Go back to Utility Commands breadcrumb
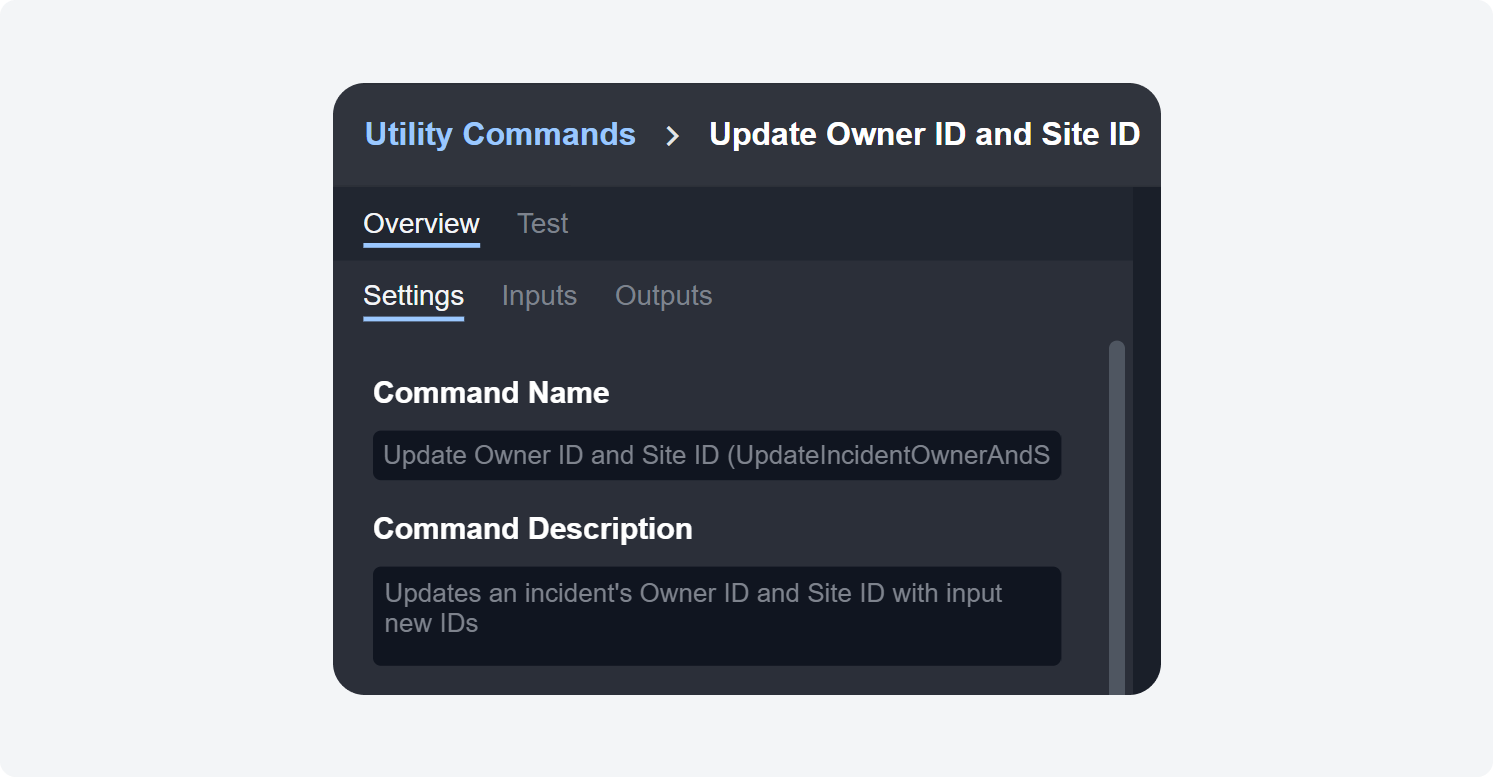The height and width of the screenshot is (777, 1493). (500, 134)
